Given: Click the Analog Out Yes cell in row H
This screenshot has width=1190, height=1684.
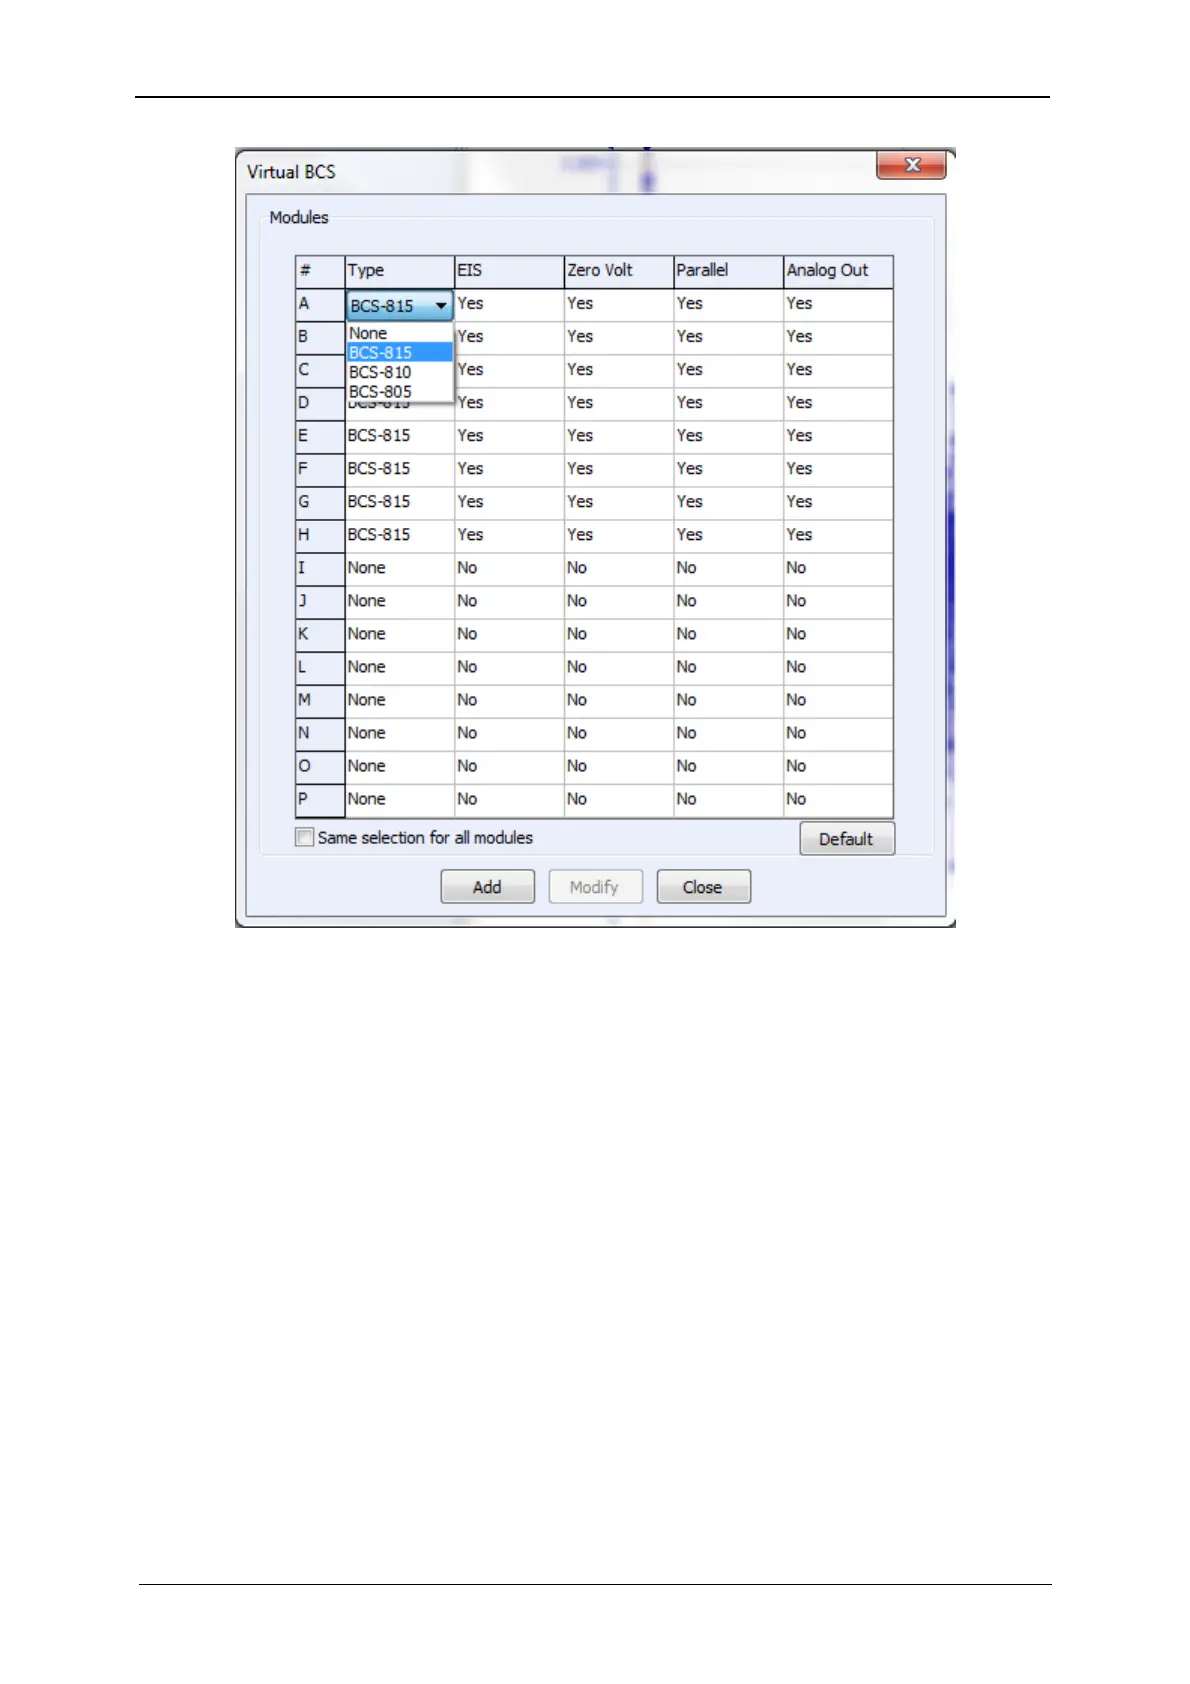Looking at the screenshot, I should point(838,535).
